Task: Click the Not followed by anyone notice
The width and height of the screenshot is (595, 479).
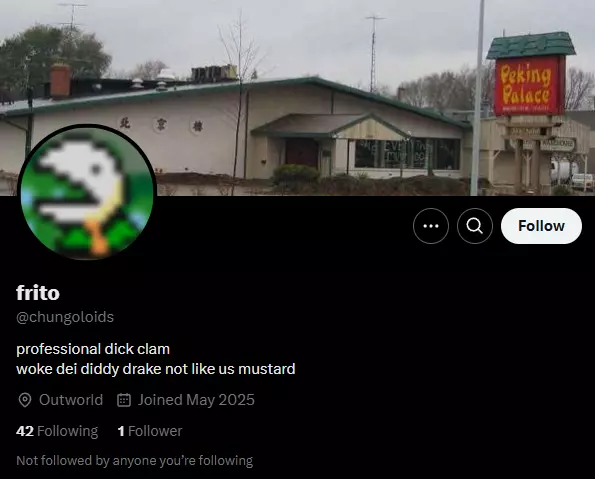Action: [135, 460]
